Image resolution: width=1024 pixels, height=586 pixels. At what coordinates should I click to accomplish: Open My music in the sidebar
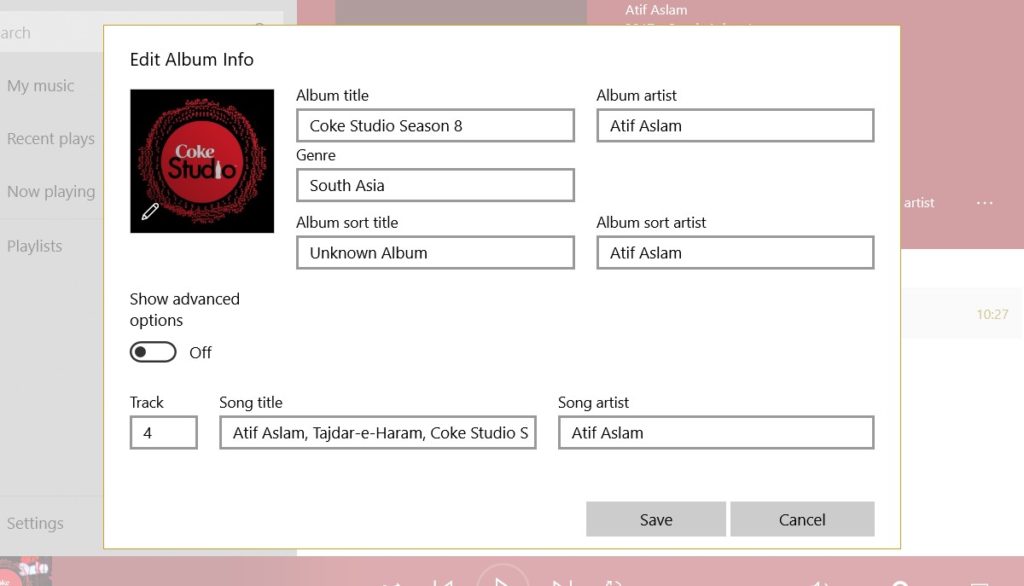click(x=41, y=85)
